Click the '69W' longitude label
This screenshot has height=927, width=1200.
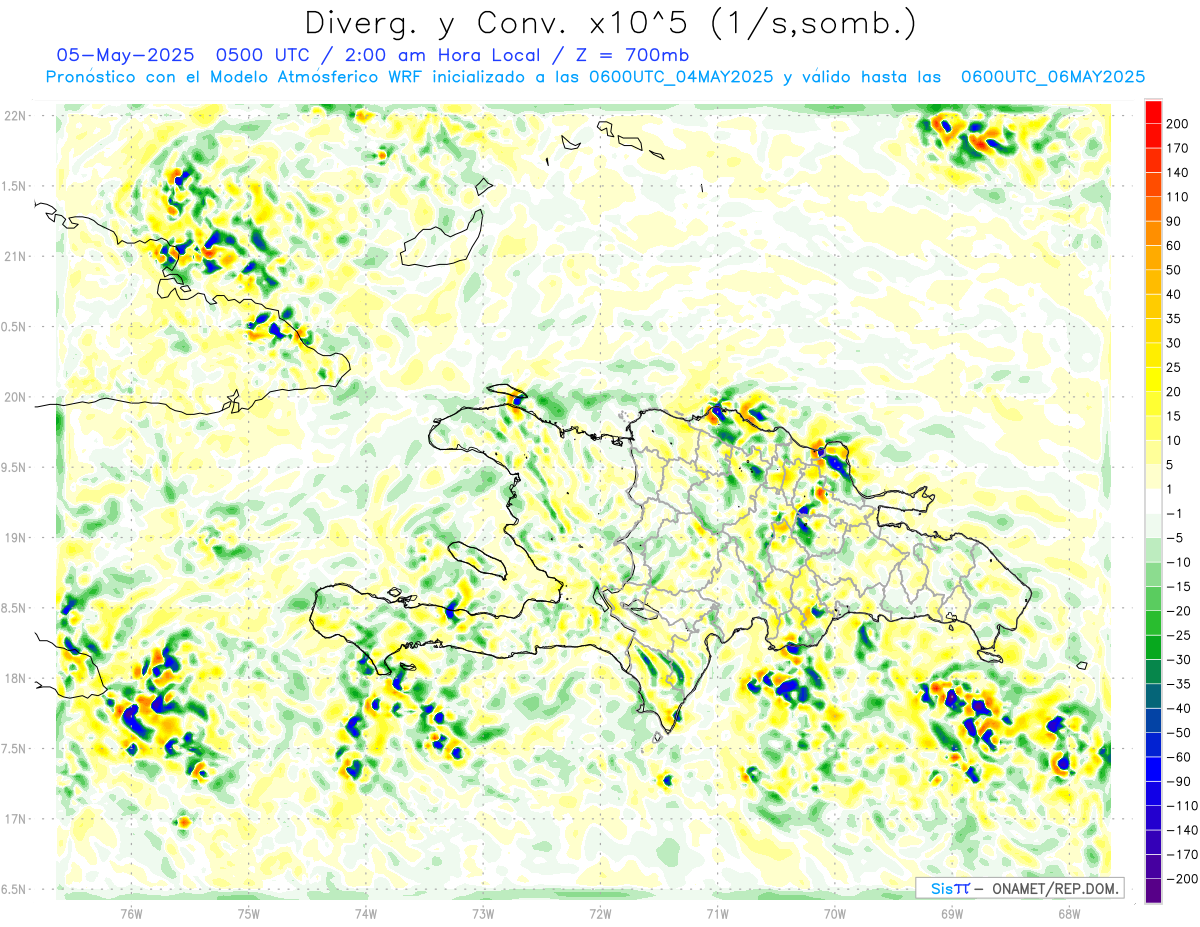point(952,913)
